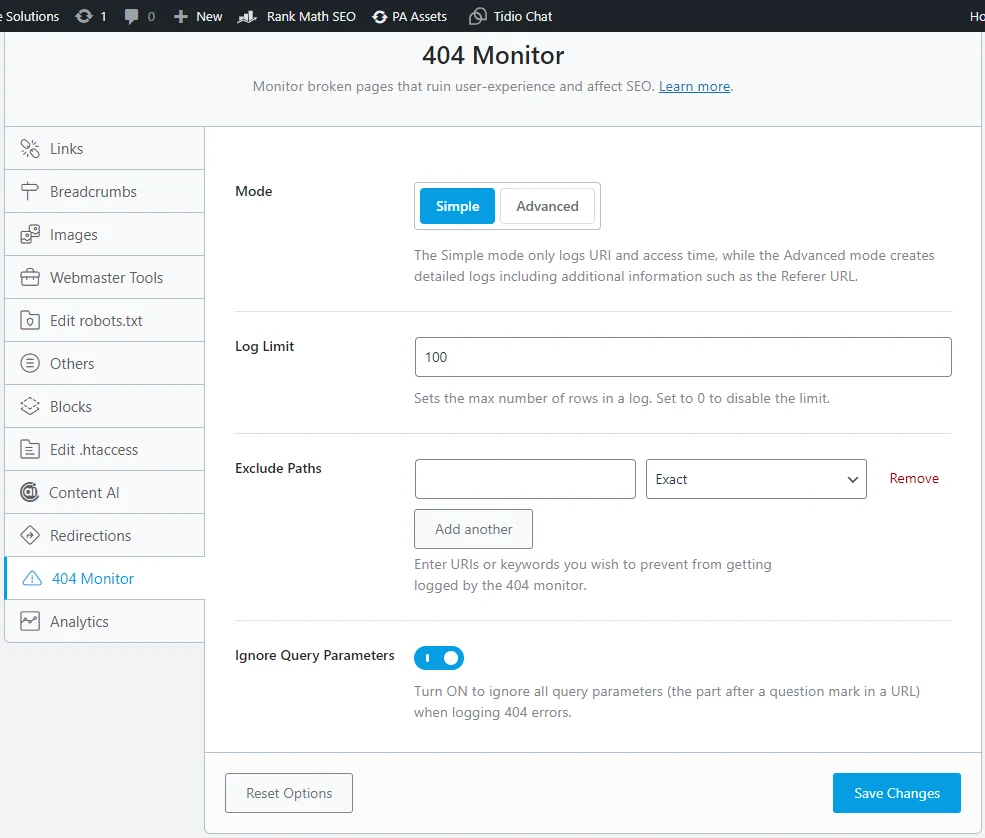
Task: Click the comments bubble icon in admin bar
Action: click(x=131, y=16)
